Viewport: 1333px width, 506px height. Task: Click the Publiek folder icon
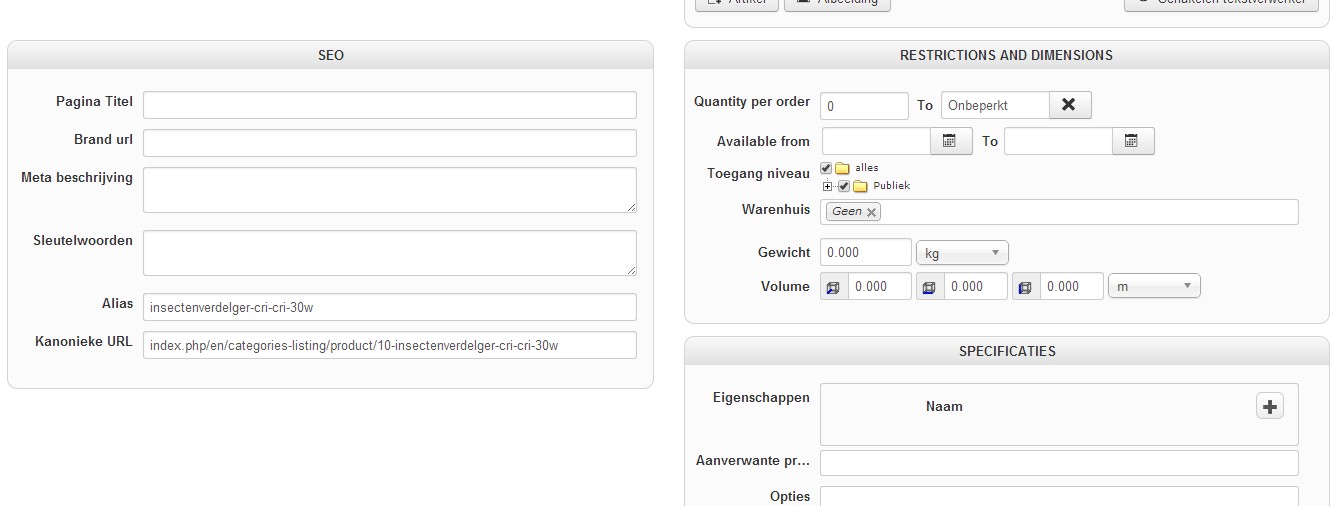[860, 186]
